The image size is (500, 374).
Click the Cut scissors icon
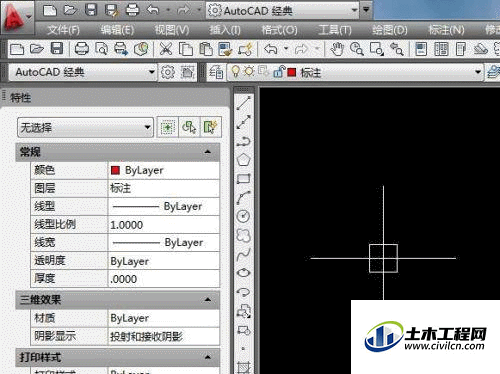(x=166, y=49)
